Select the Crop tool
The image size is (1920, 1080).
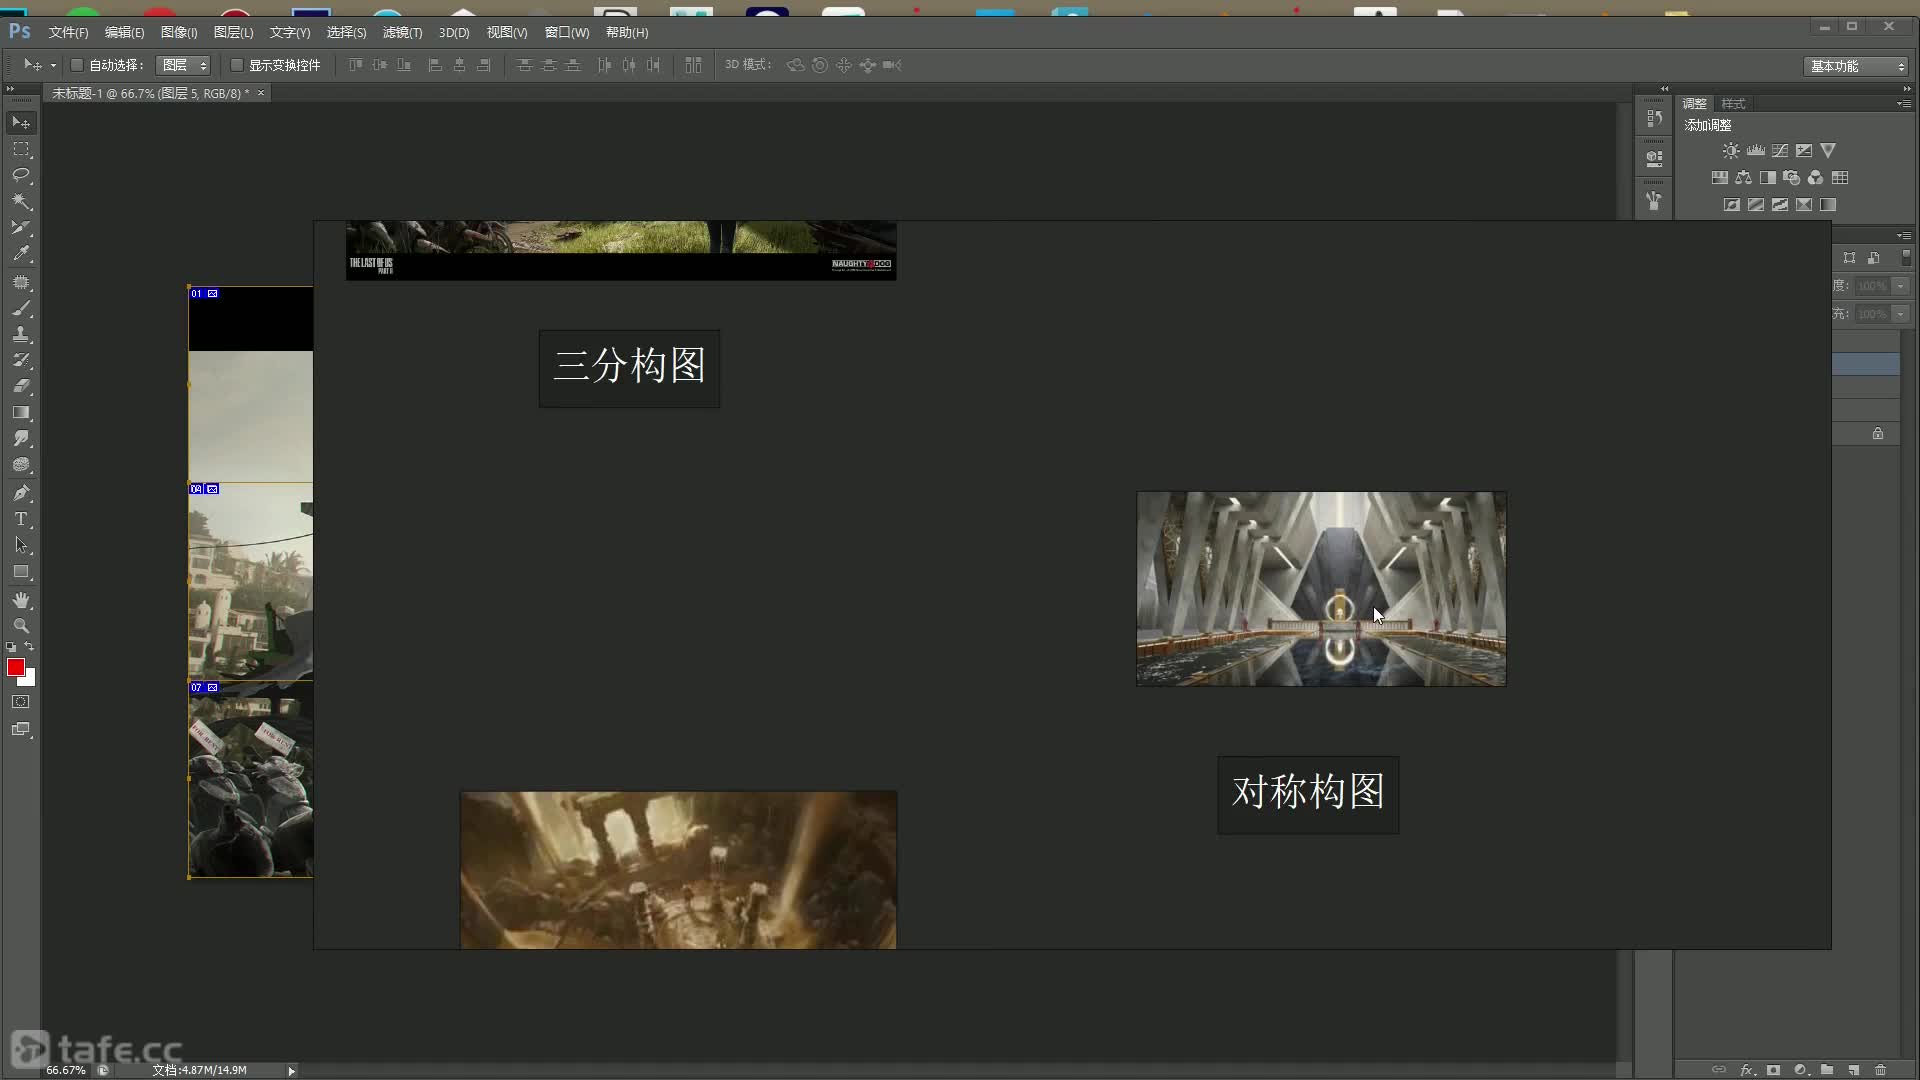[x=21, y=228]
